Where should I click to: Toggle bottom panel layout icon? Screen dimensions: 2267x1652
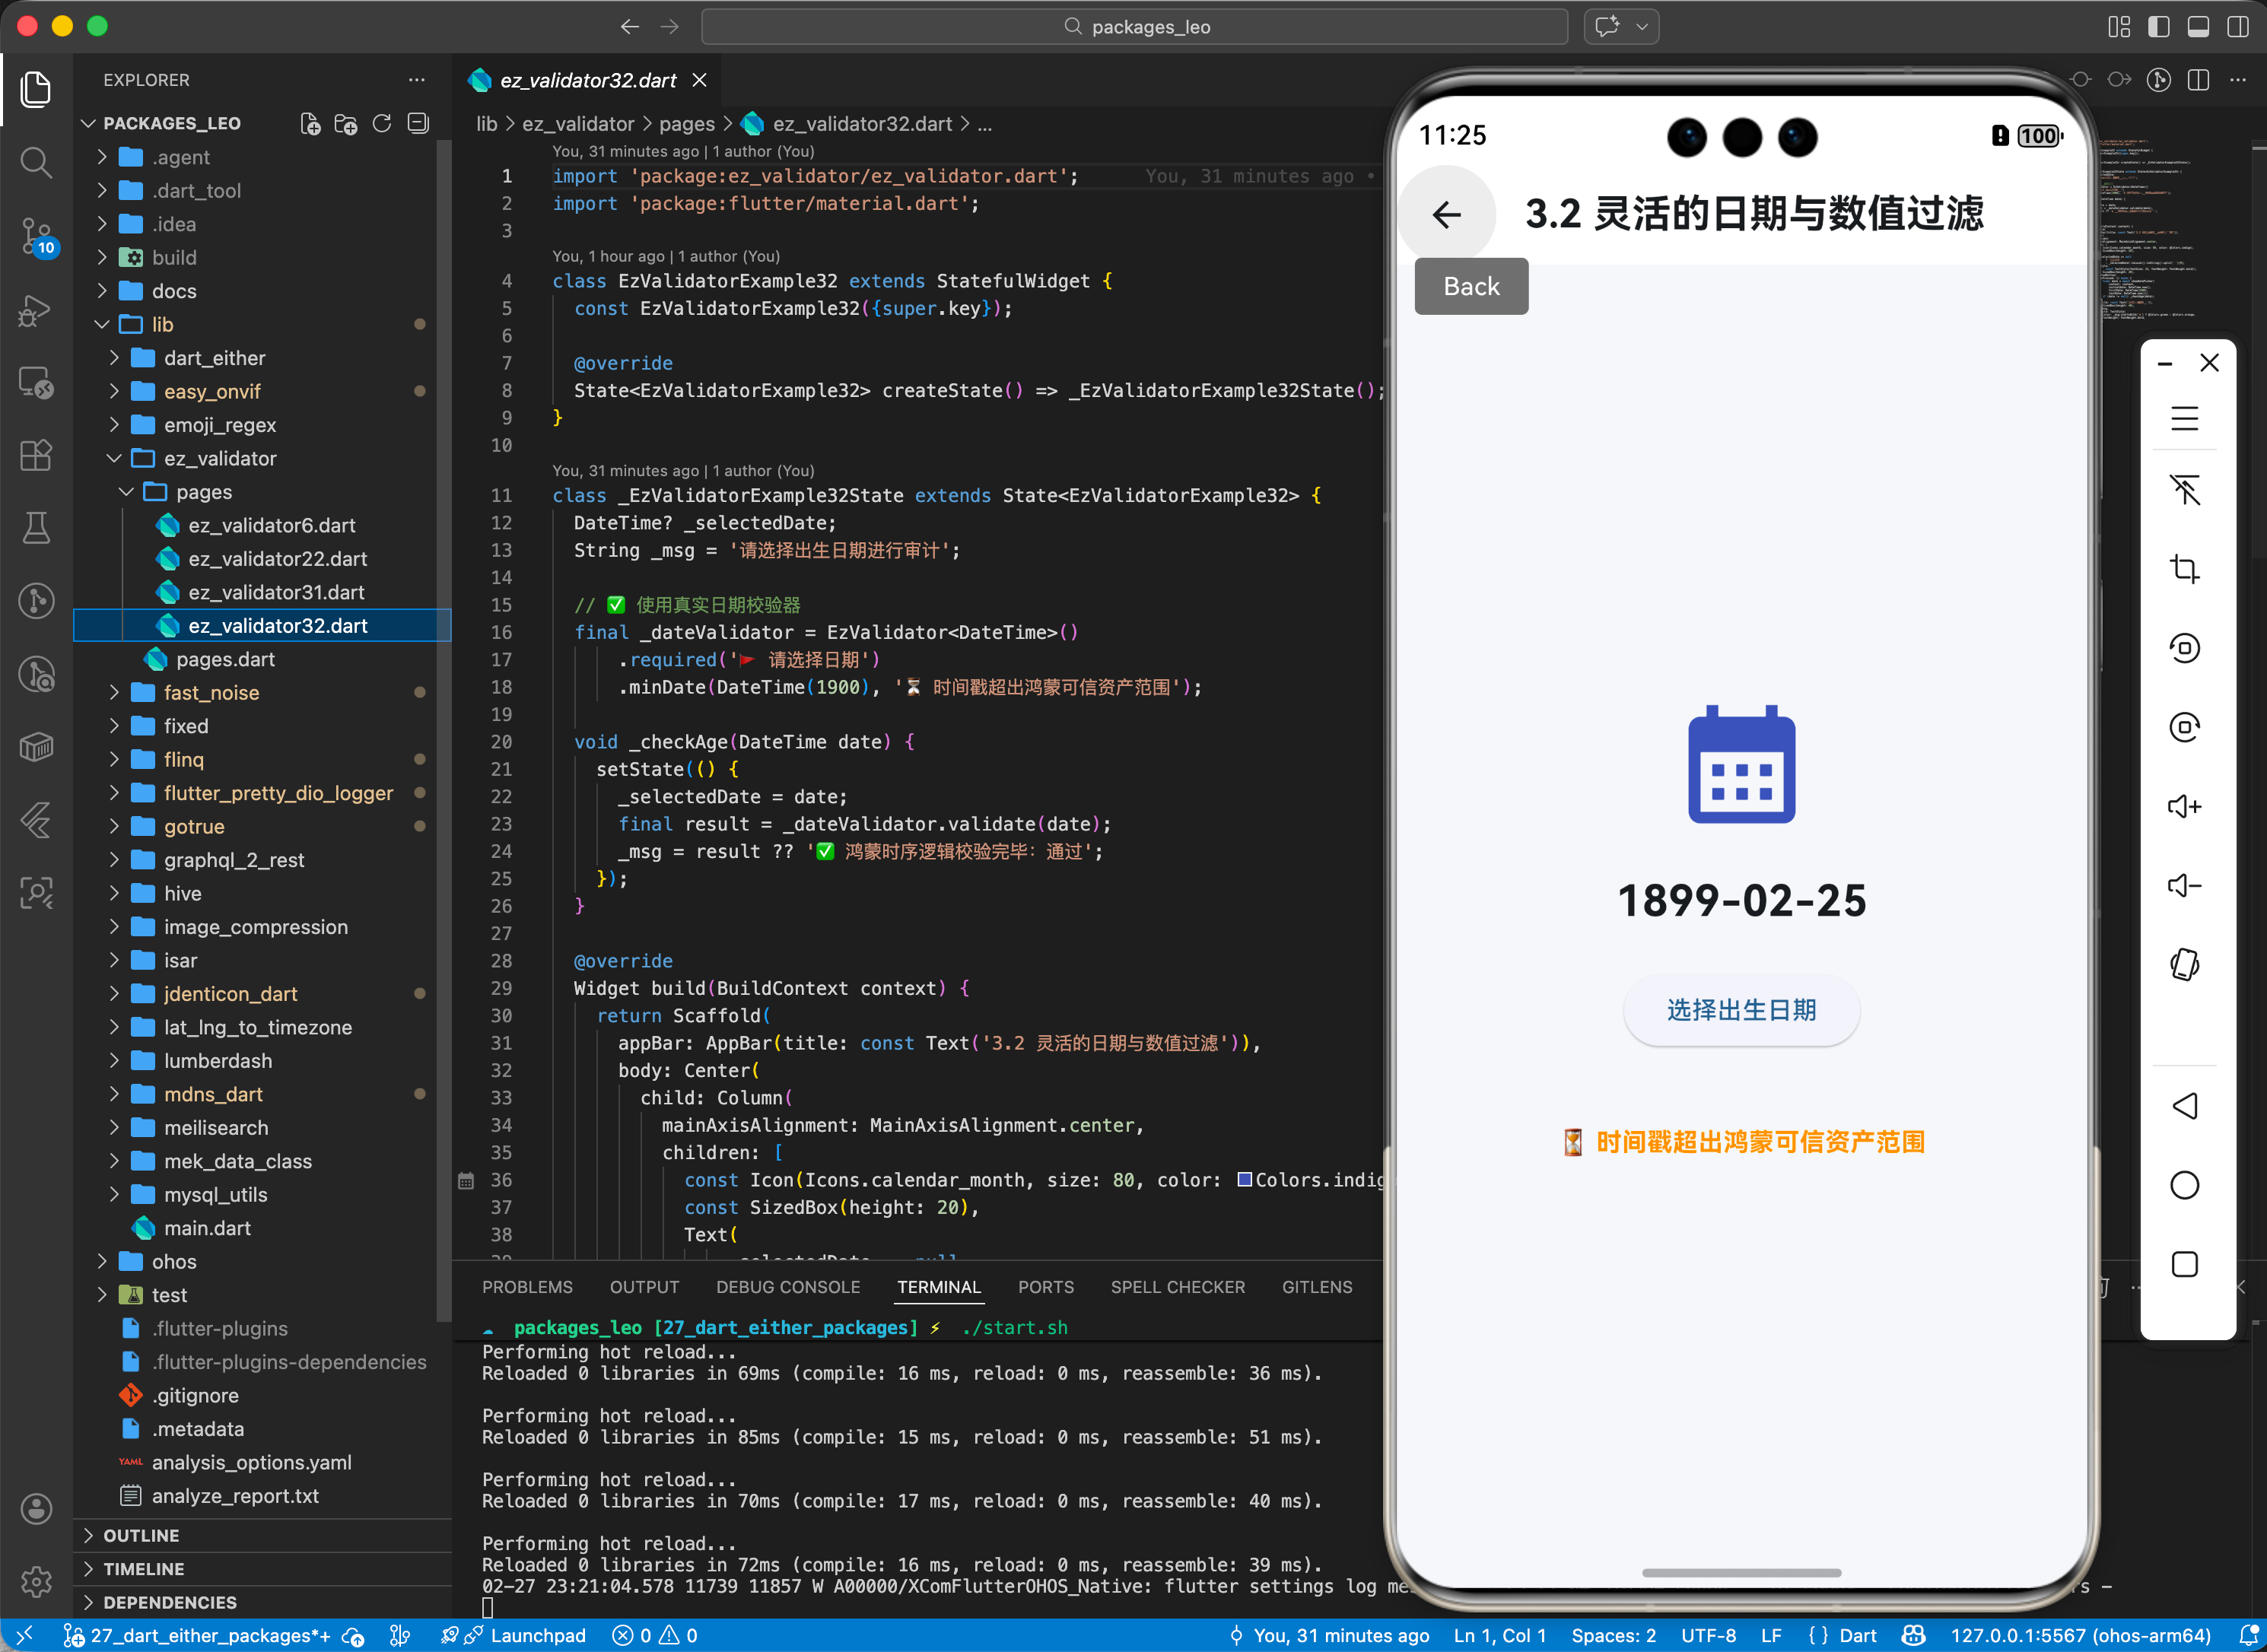pos(2197,27)
